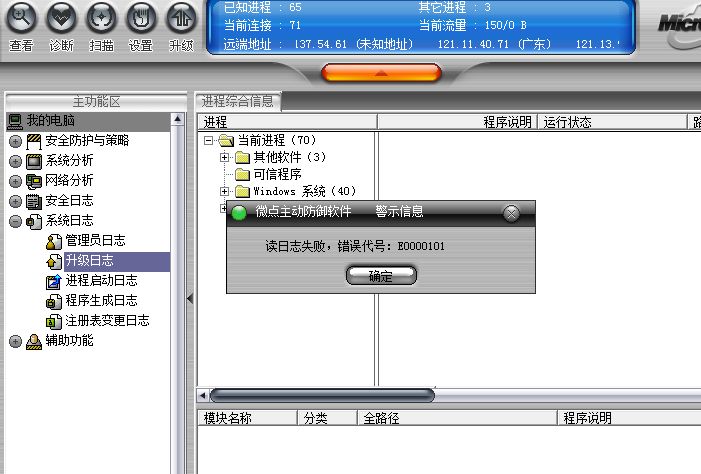701x474 pixels.
Task: Select 辅助功能 label
Action: [69, 340]
